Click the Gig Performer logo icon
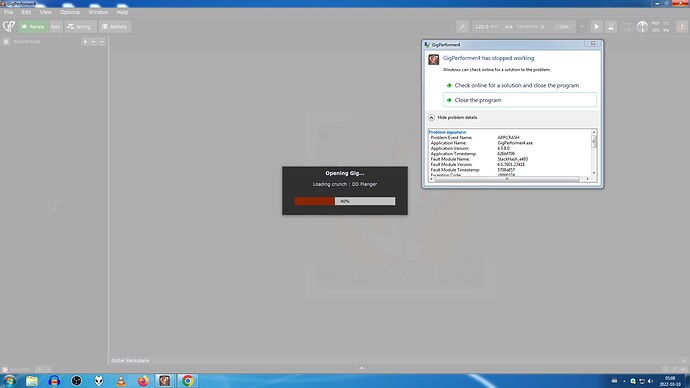This screenshot has height=388, width=690. pyautogui.click(x=9, y=26)
